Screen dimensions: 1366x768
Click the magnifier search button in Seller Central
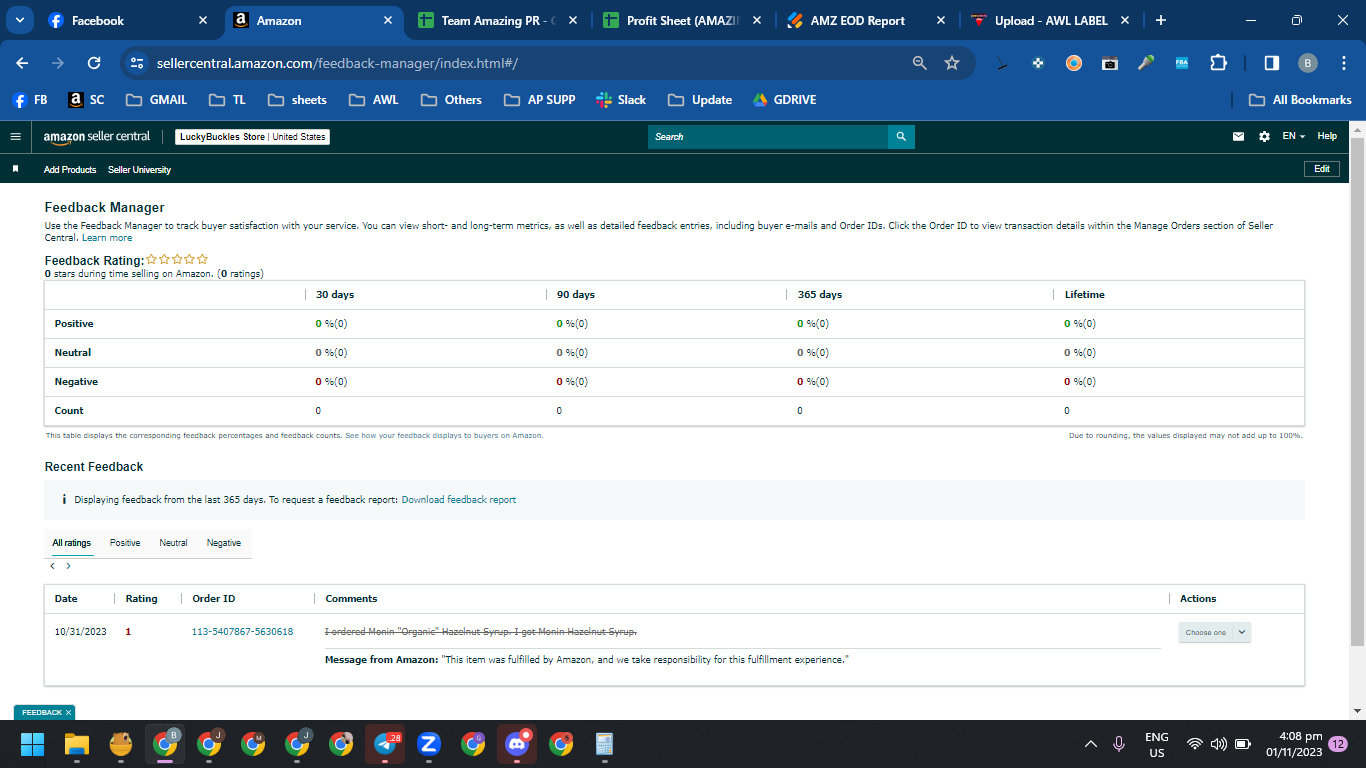901,137
